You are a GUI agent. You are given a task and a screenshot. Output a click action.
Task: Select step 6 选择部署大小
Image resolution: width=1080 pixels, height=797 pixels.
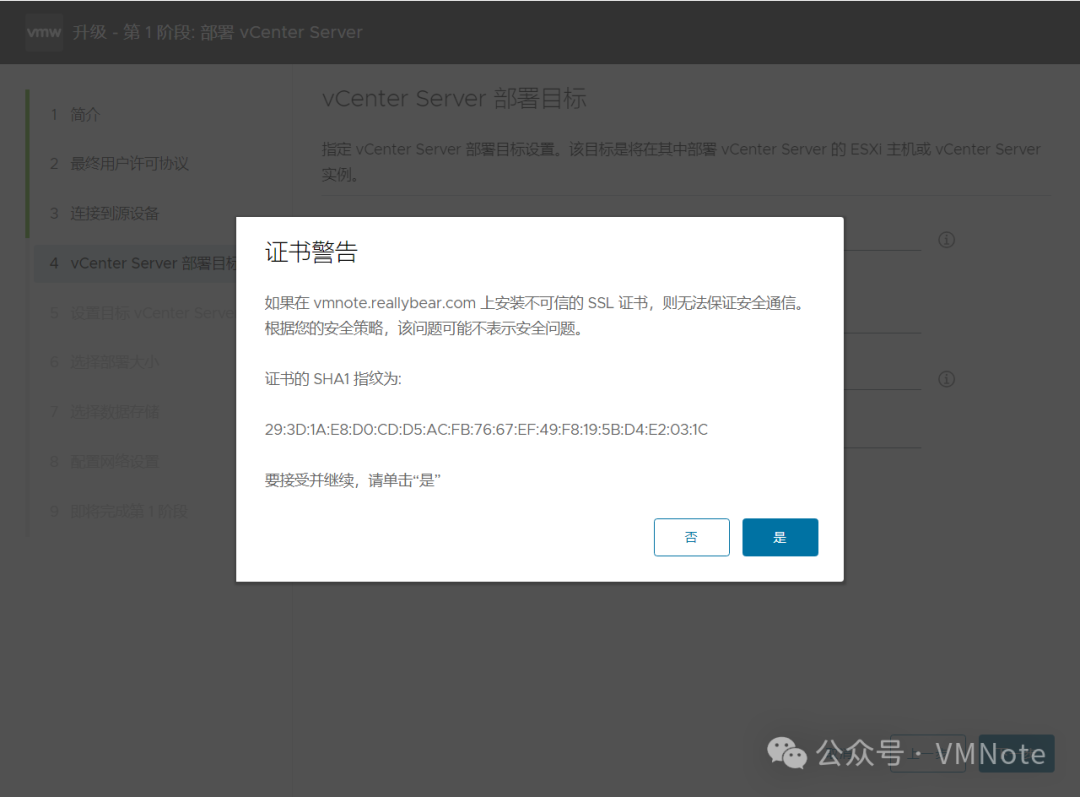[104, 362]
